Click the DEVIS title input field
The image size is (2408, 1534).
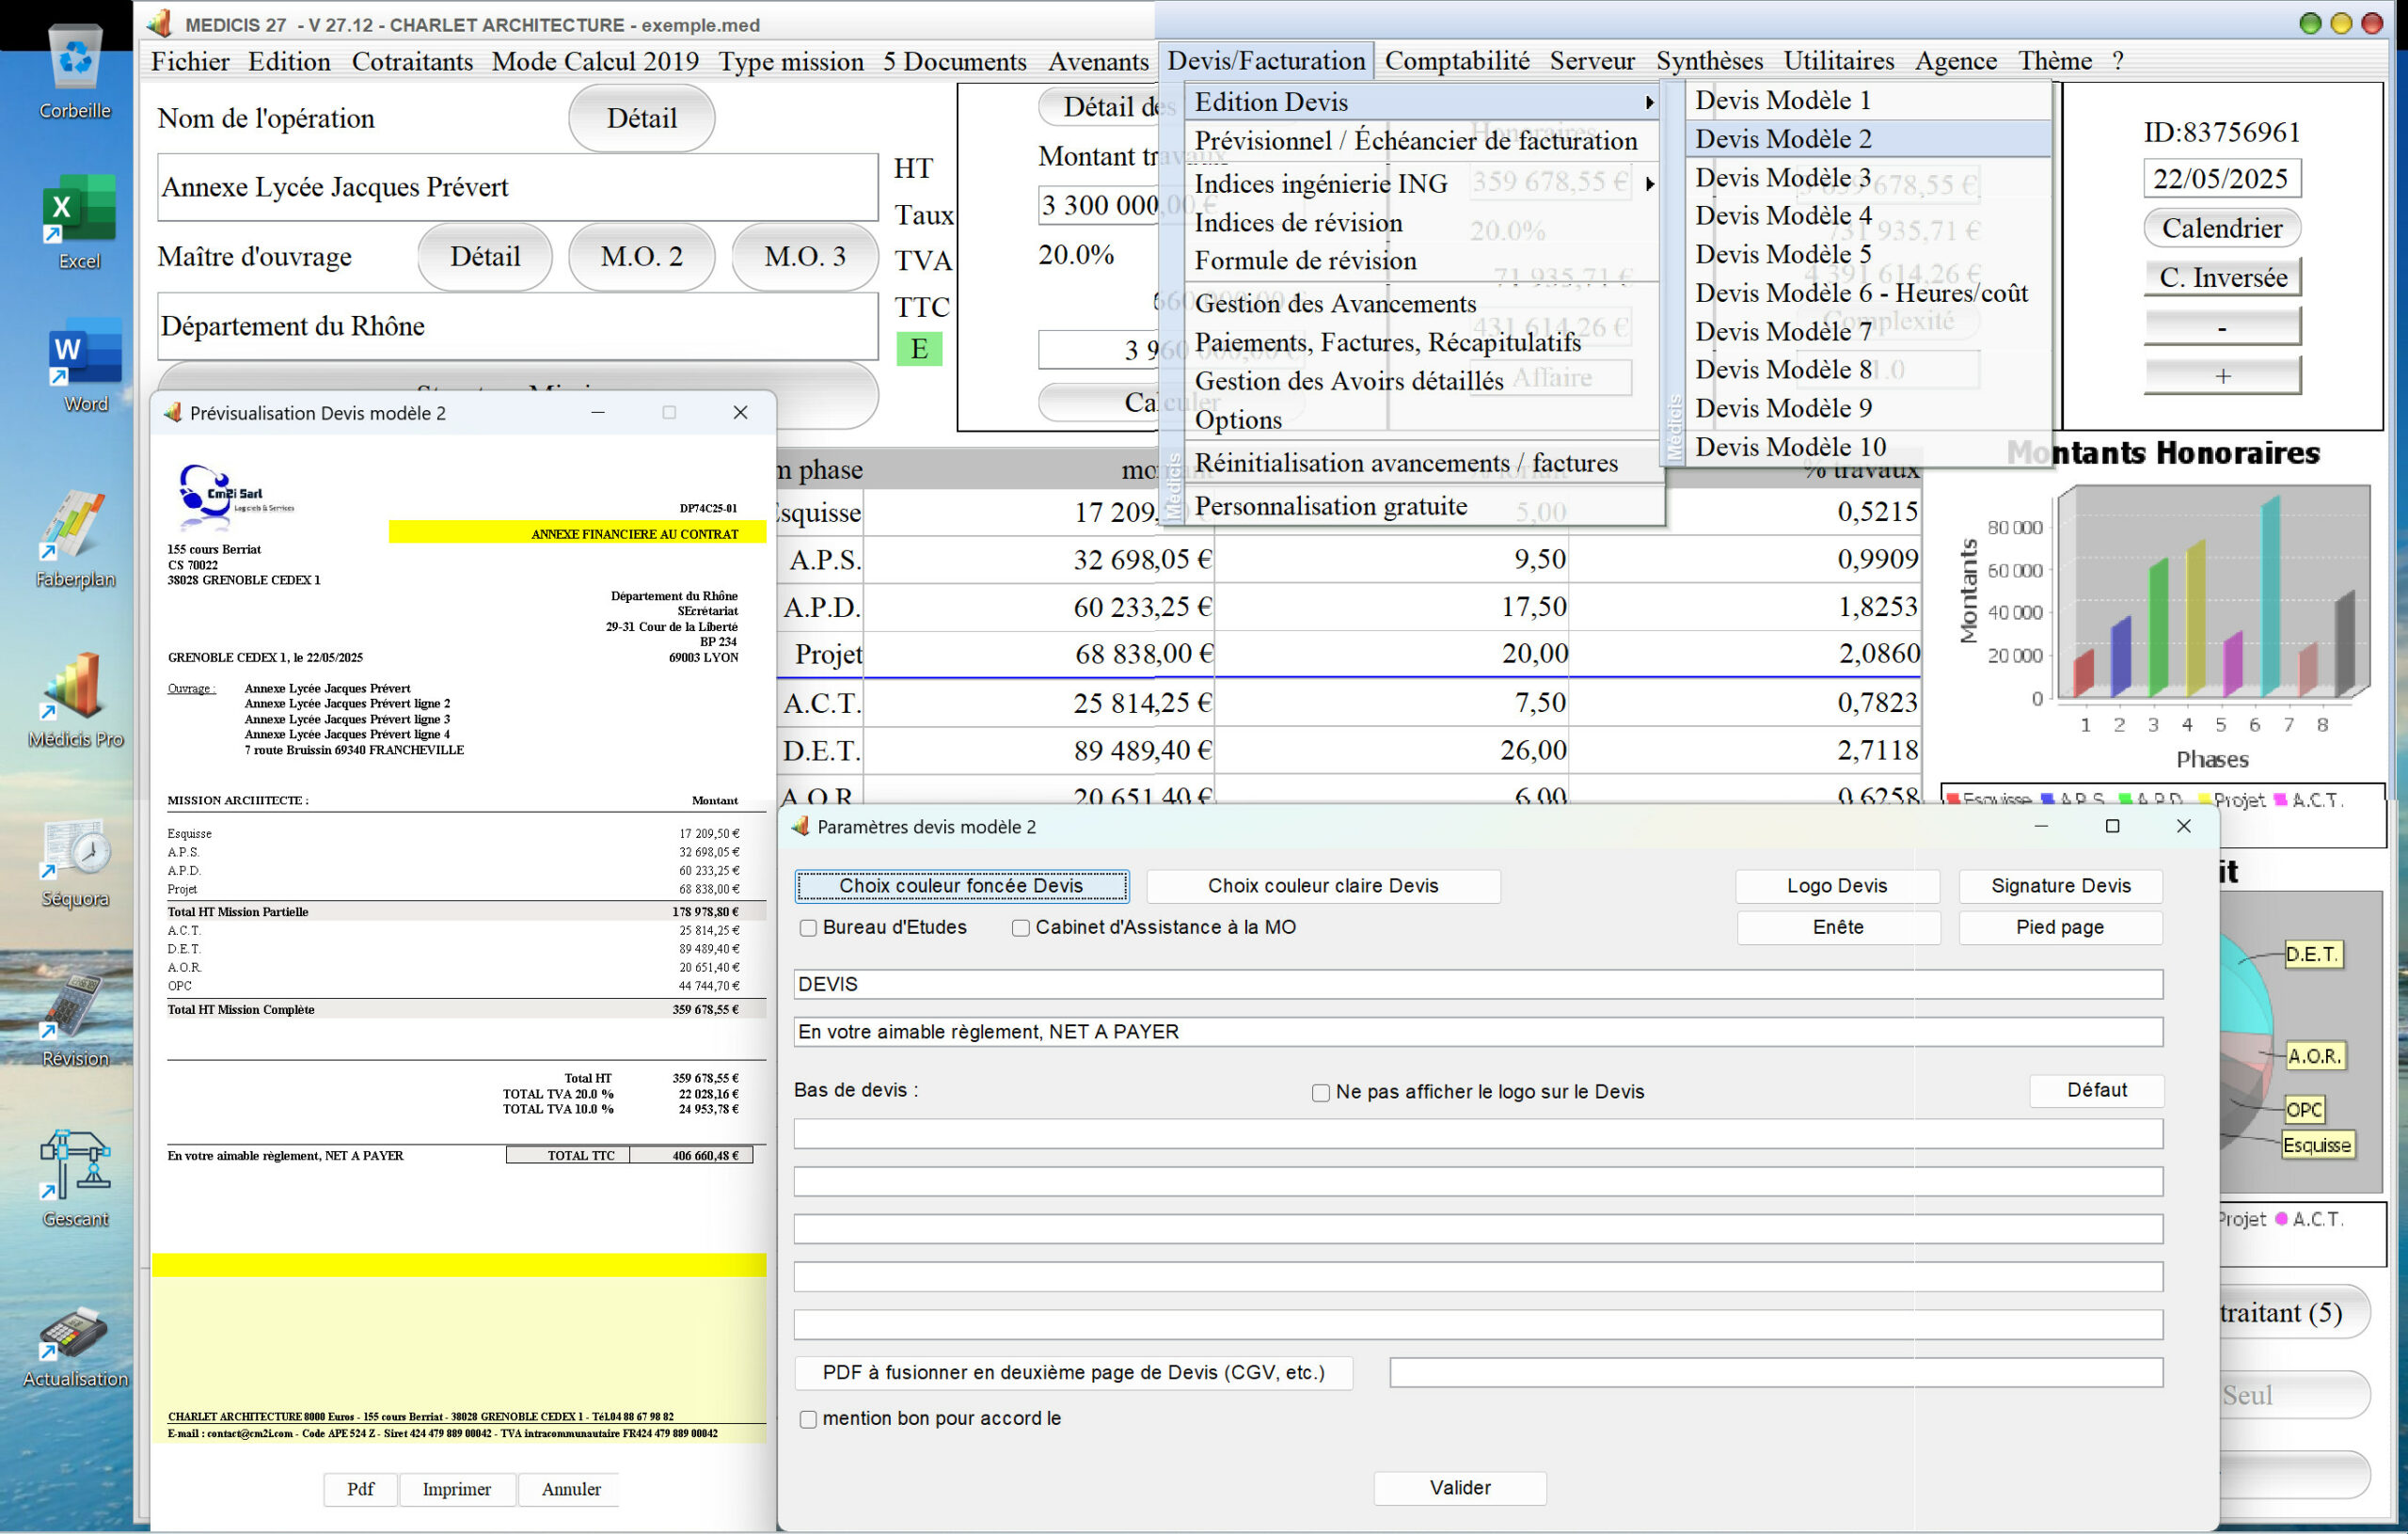[1478, 985]
